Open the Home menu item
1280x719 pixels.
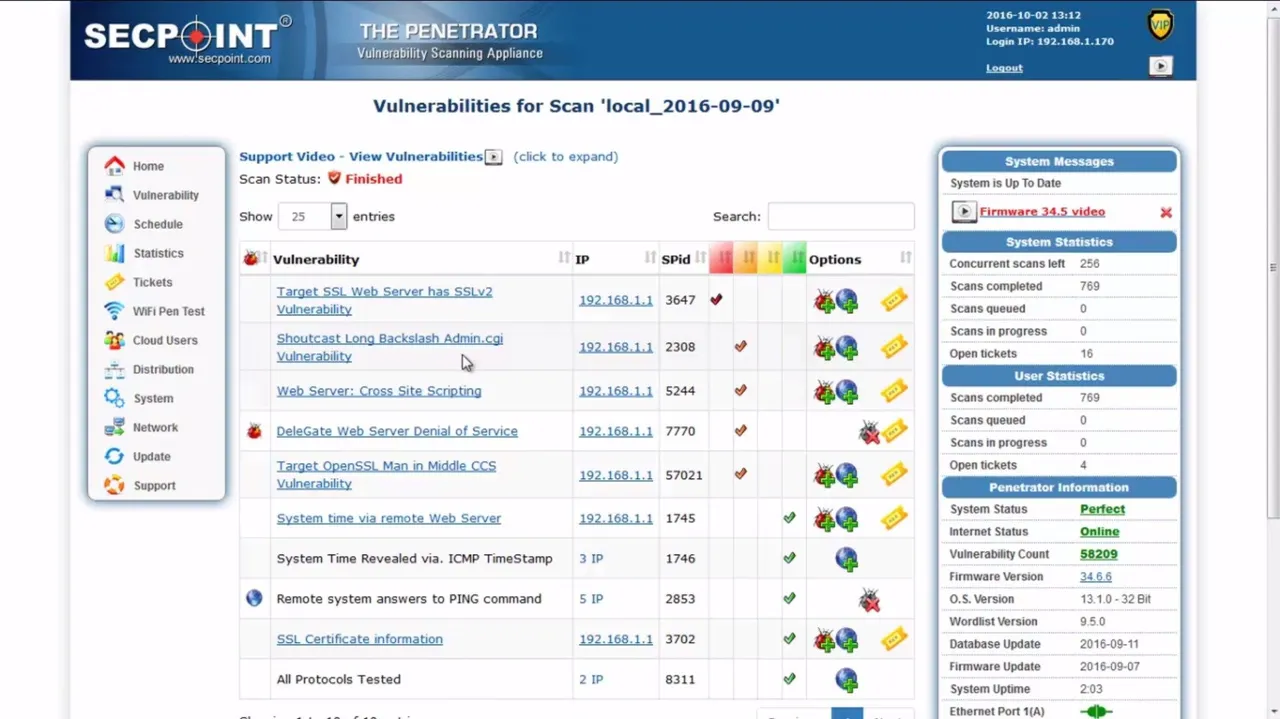pos(148,166)
